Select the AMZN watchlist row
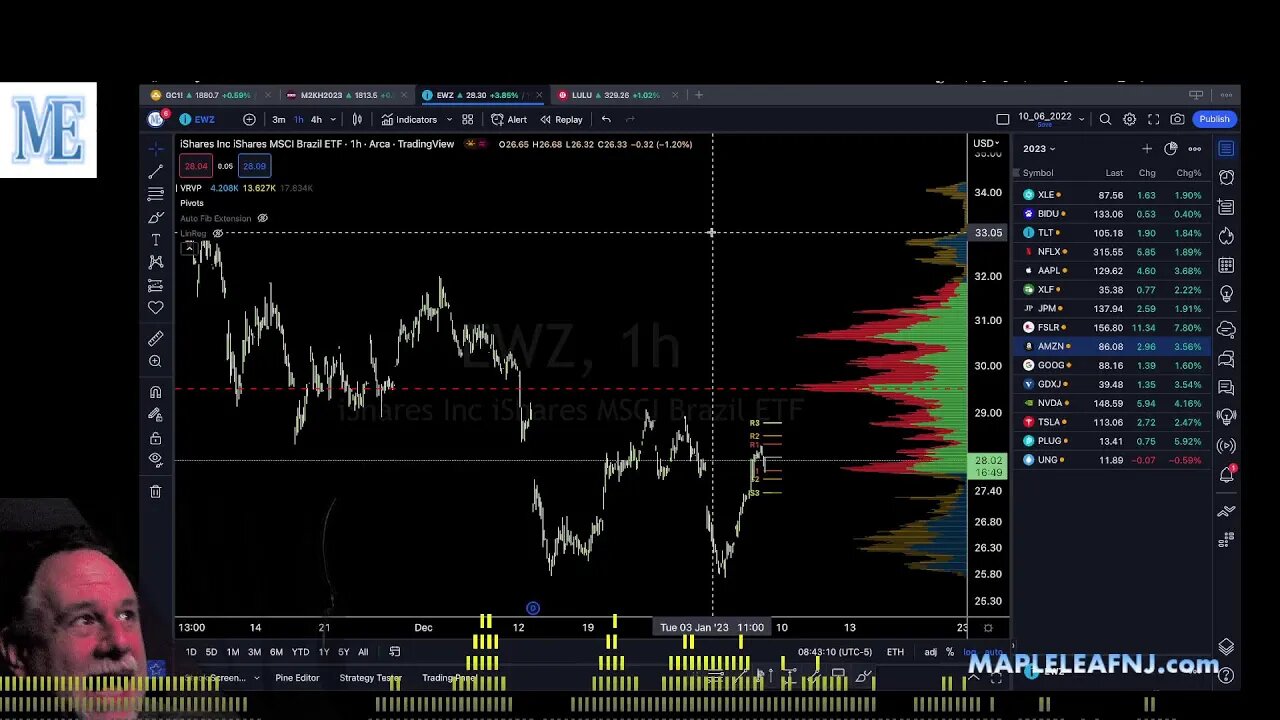The image size is (1280, 720). tap(1114, 346)
